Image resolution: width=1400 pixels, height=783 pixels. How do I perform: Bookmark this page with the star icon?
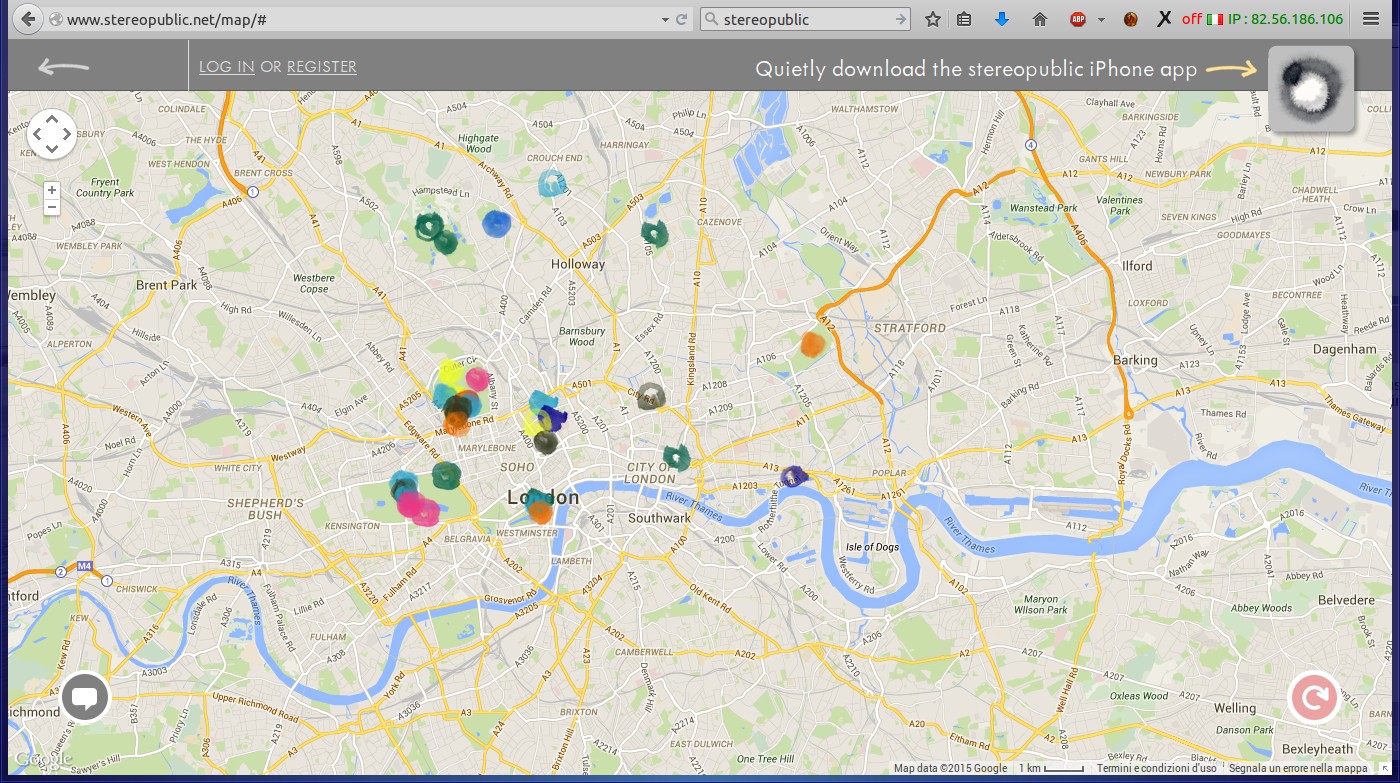coord(933,19)
